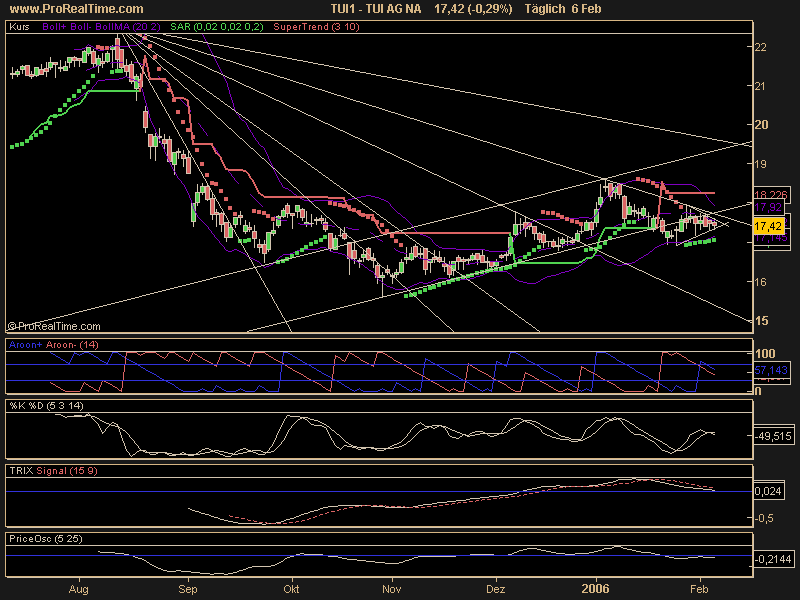Click the -49,515 stochastic value label
Screen dimensions: 800x600
[772, 436]
